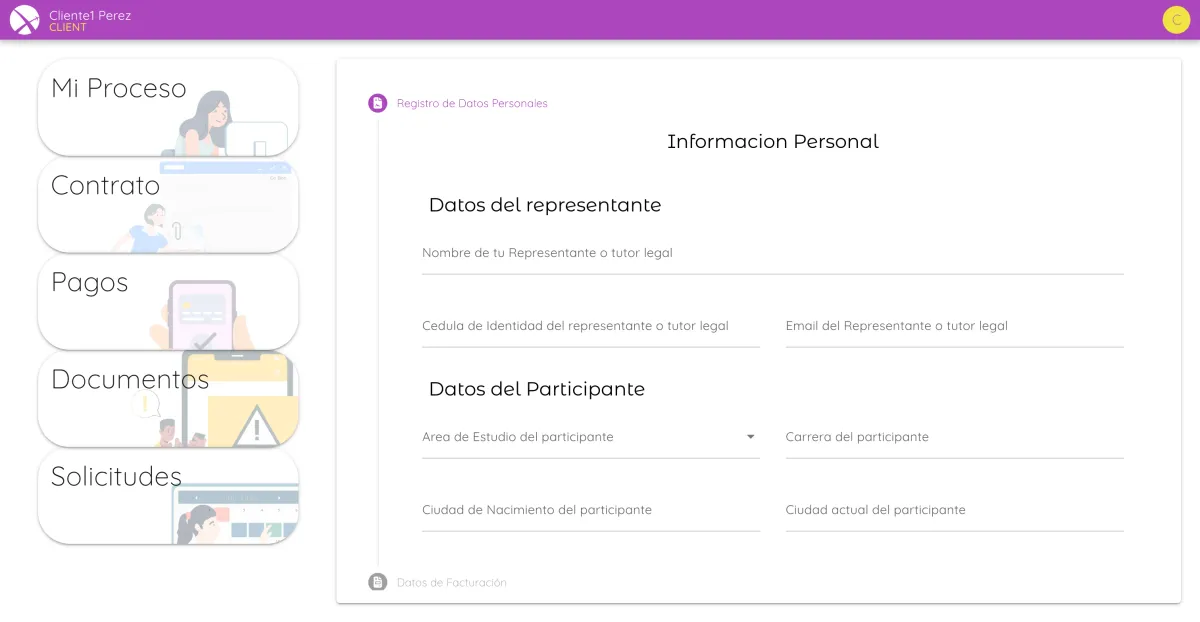Viewport: 1200px width, 622px height.
Task: Focus the Nombre de tu Representante field
Action: pyautogui.click(x=773, y=254)
